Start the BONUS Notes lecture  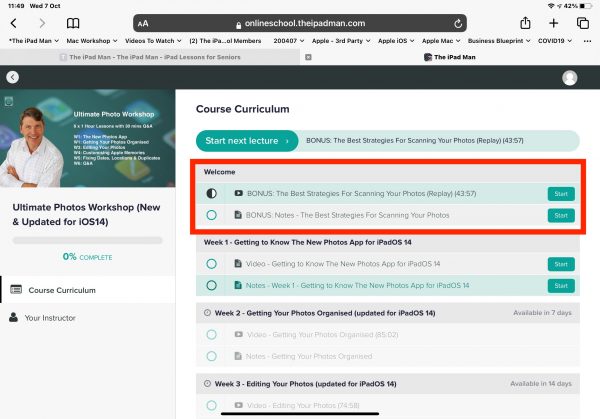[x=561, y=215]
